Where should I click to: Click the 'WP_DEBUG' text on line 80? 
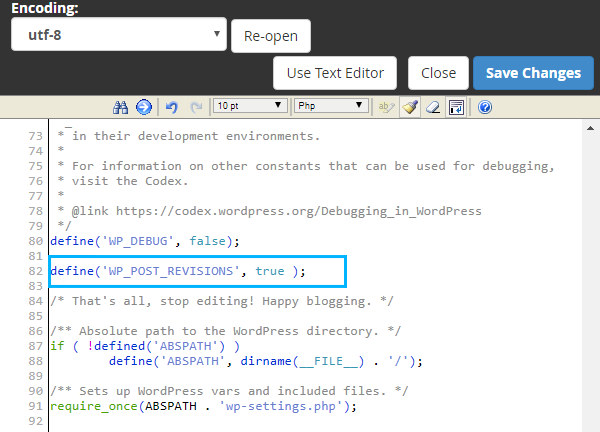138,241
